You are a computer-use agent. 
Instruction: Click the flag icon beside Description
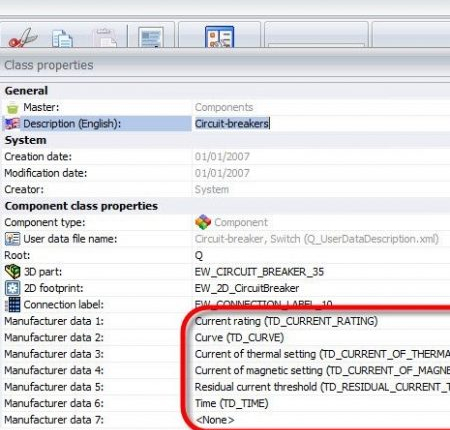12,124
